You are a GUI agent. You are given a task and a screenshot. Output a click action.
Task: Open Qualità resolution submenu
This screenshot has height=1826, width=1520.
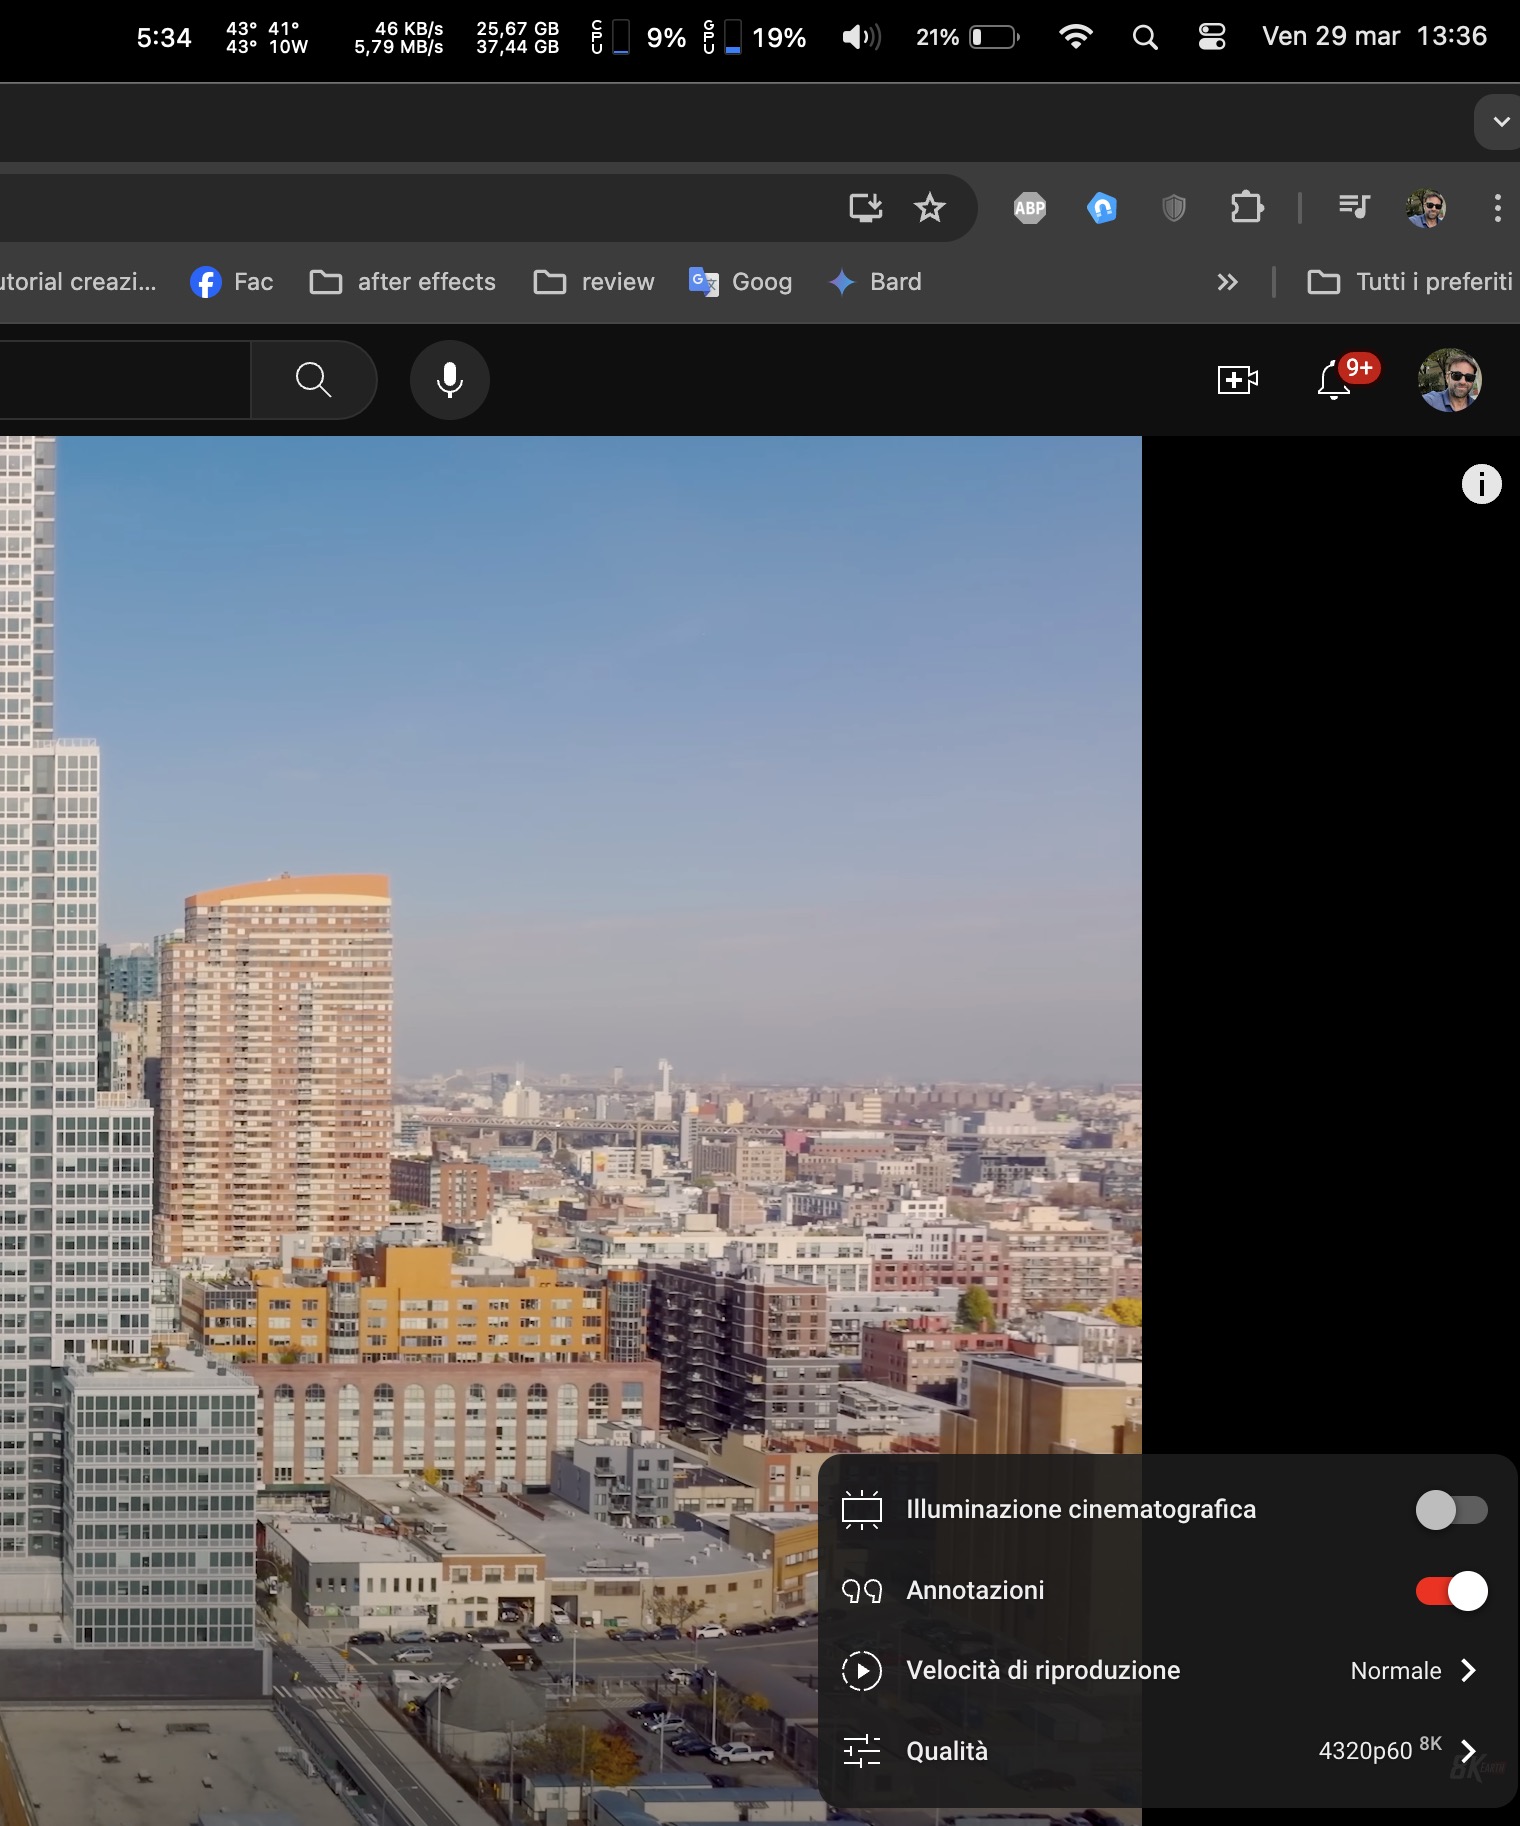click(x=1162, y=1751)
